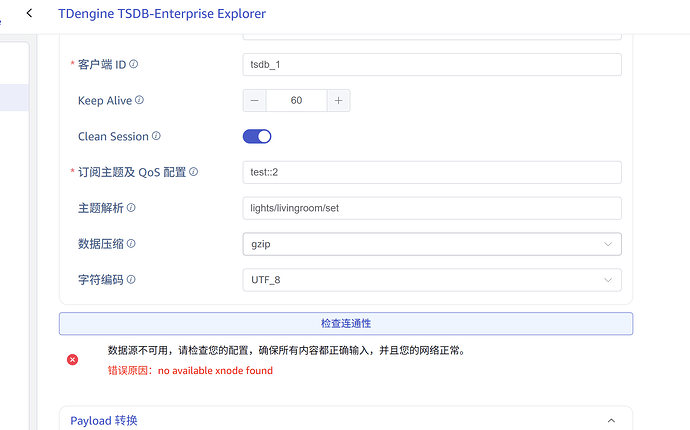Click the TDengine TSDB-Enterprise Explorer title
690x430 pixels.
(163, 14)
